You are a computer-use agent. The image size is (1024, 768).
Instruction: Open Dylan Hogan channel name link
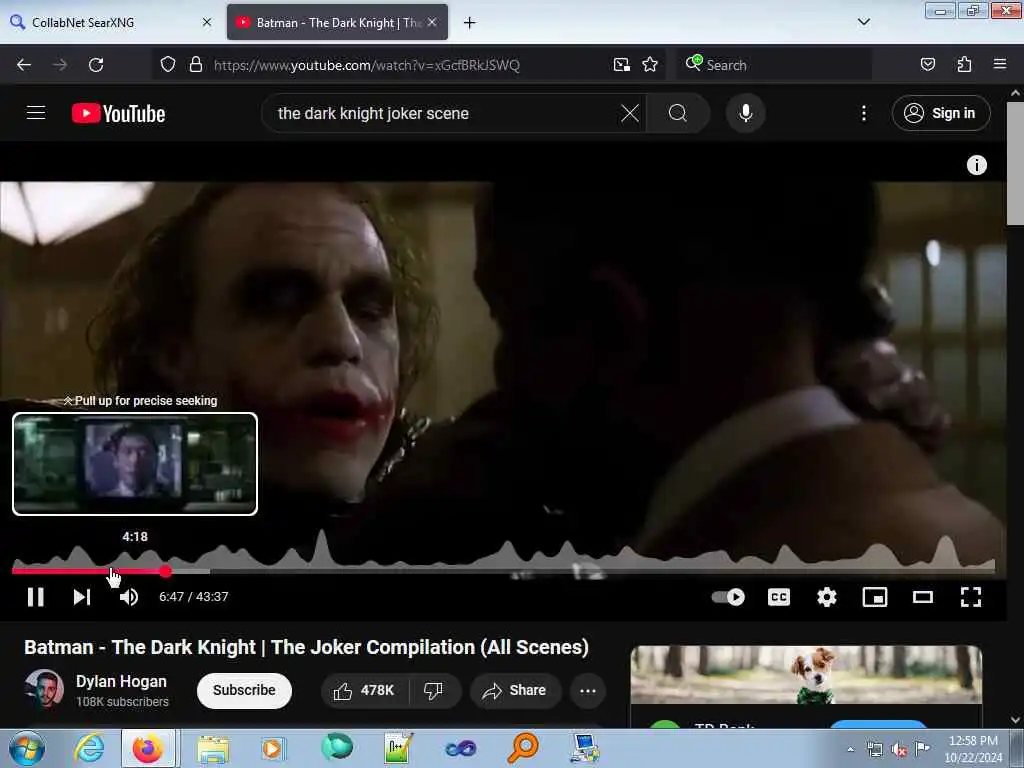pos(121,681)
